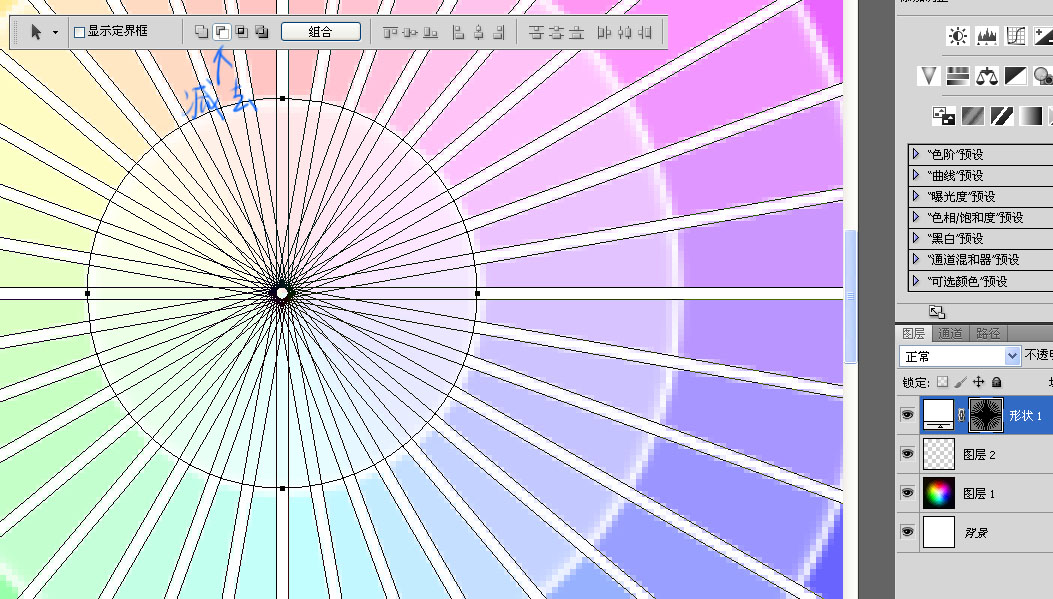
Task: Align bottom edges of paths
Action: click(x=430, y=32)
